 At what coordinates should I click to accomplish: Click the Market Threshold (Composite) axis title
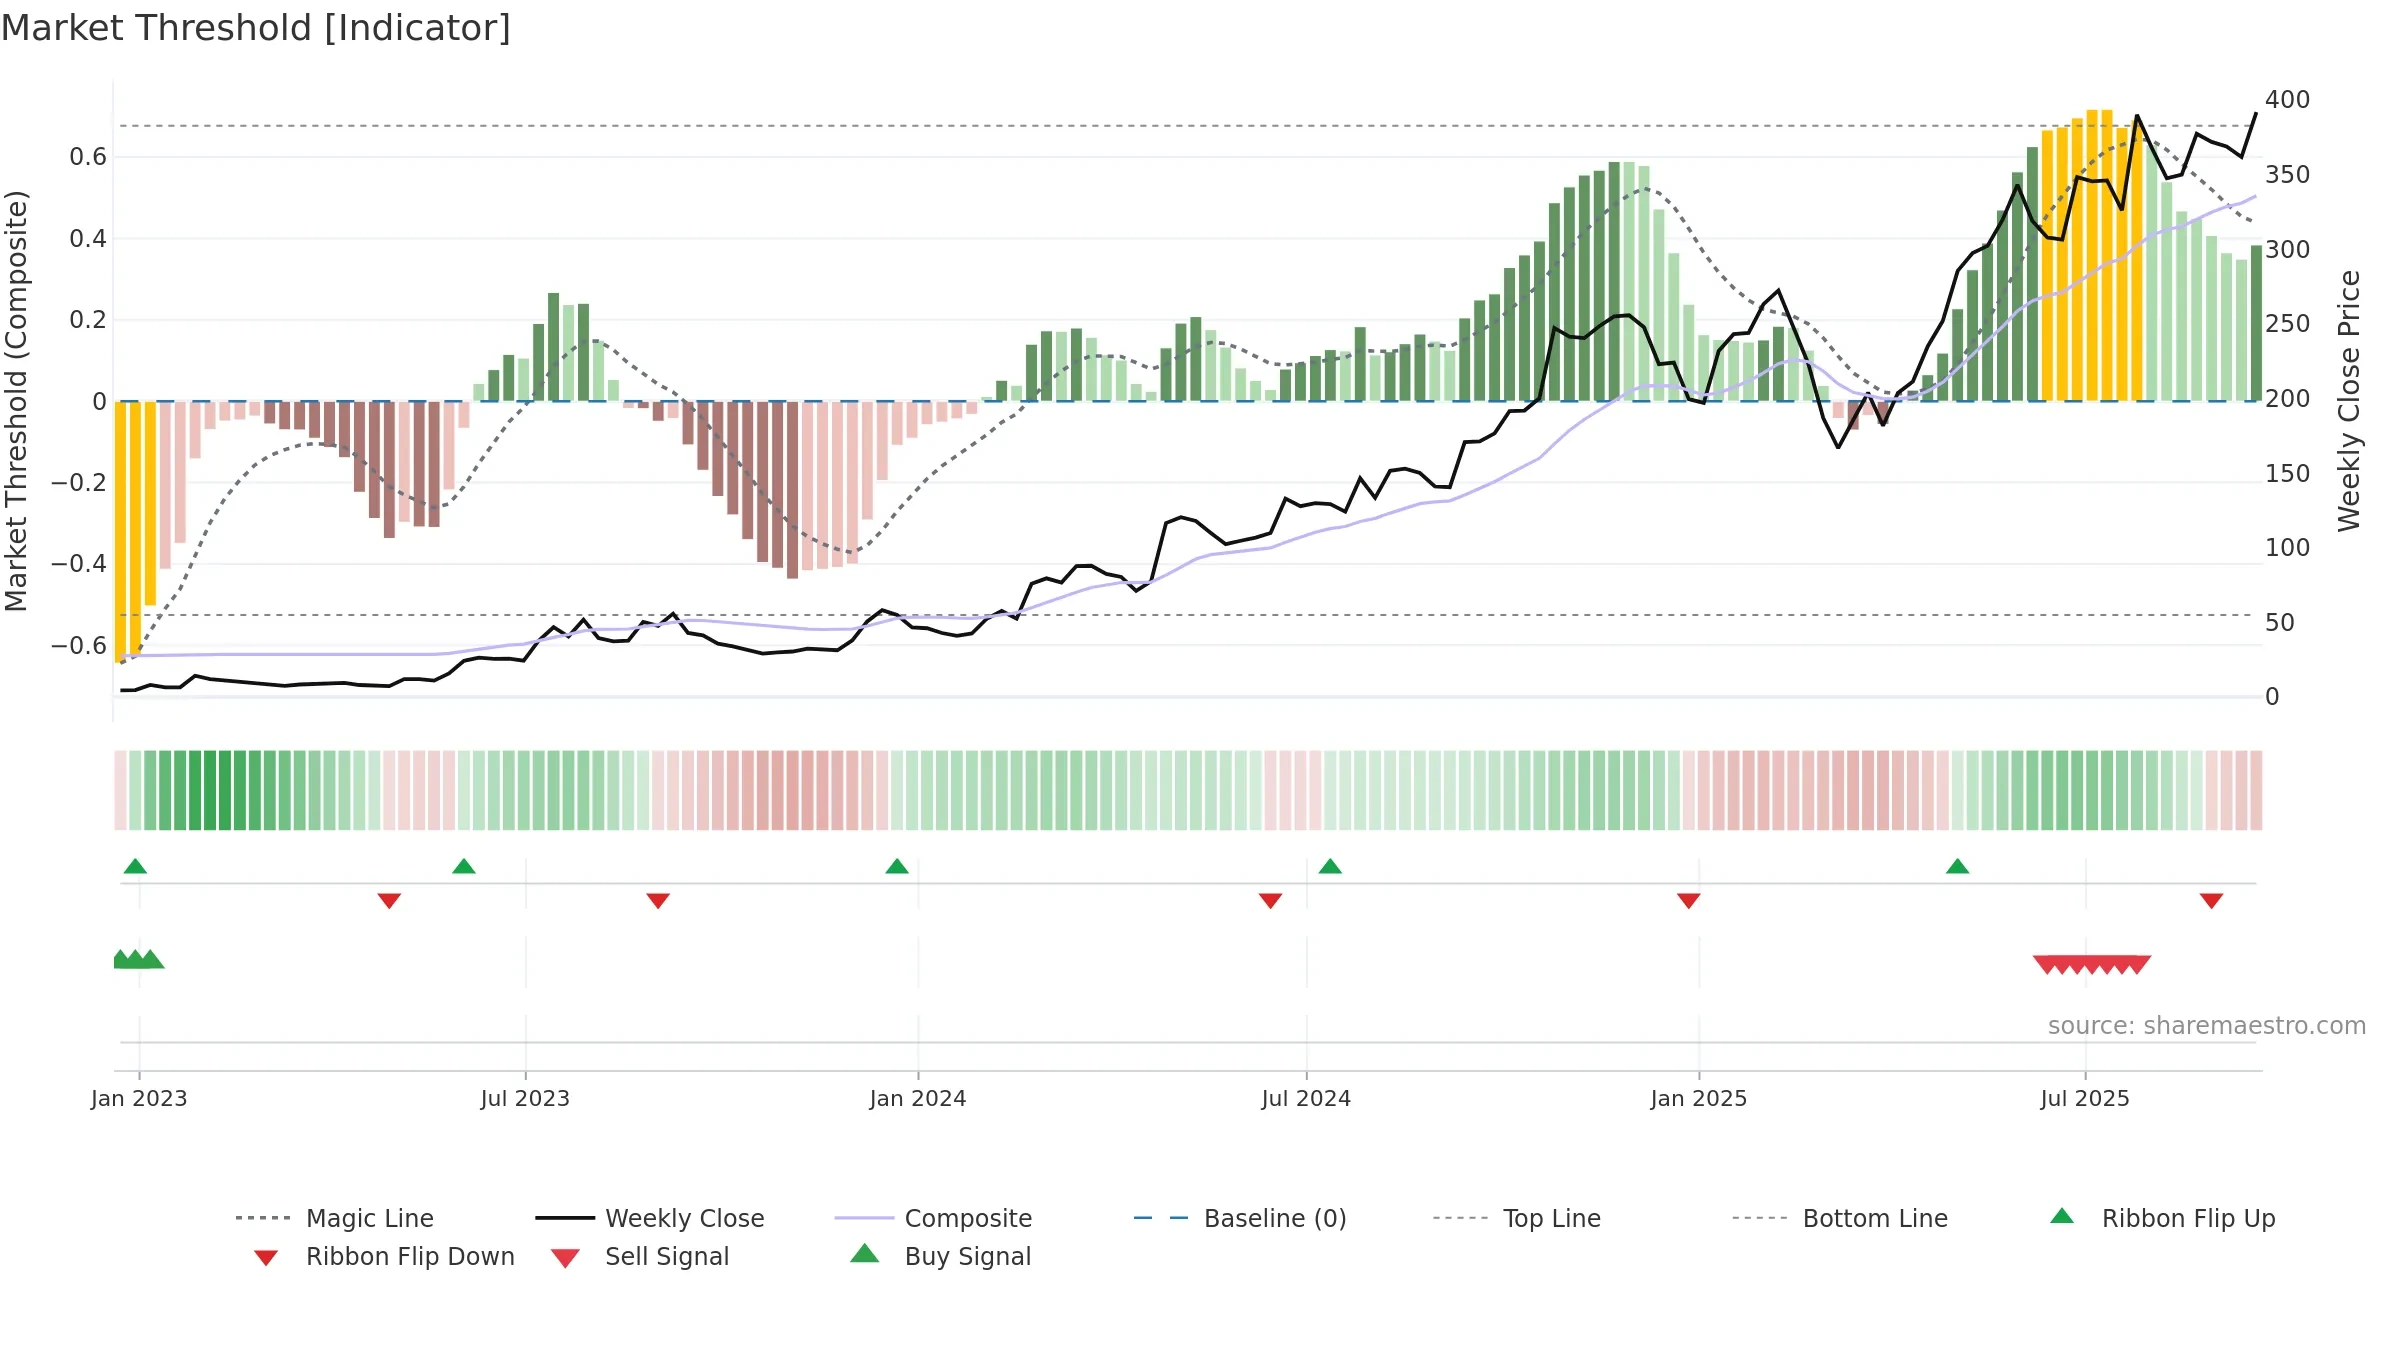pos(16,401)
